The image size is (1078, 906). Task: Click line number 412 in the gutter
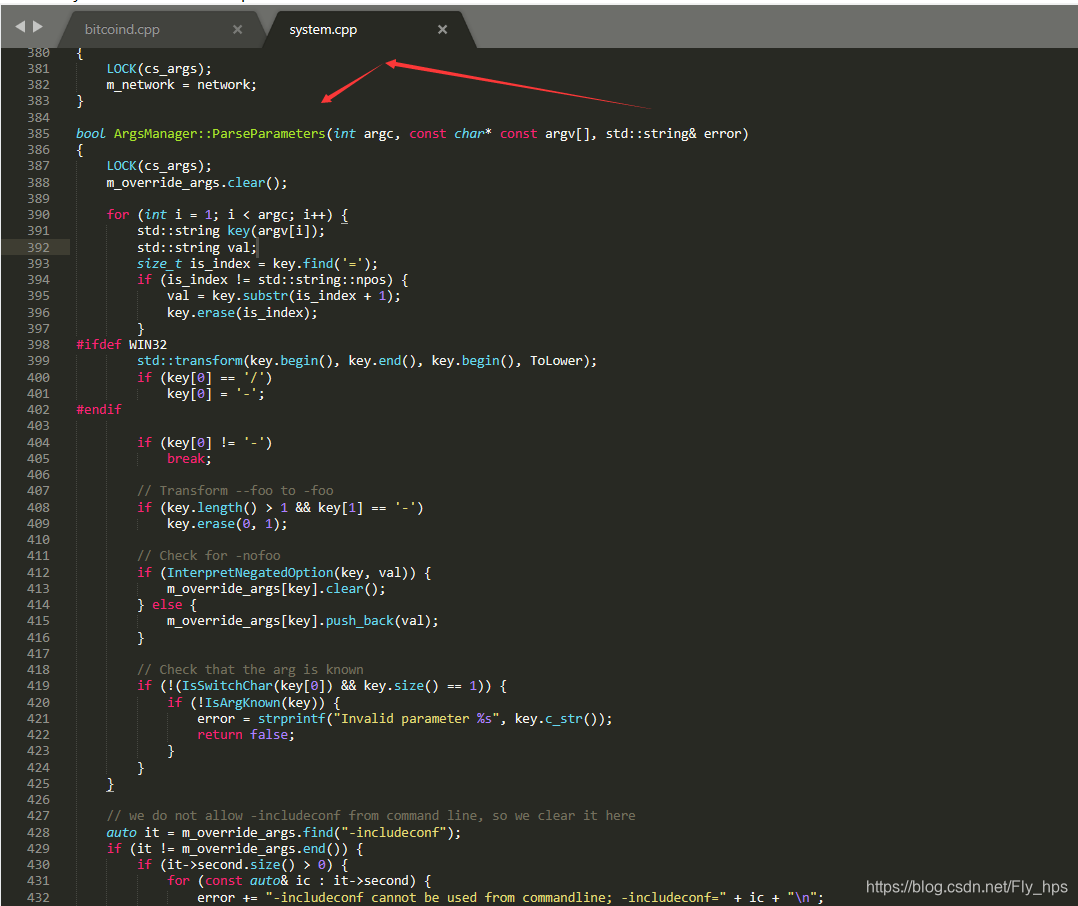coord(38,573)
